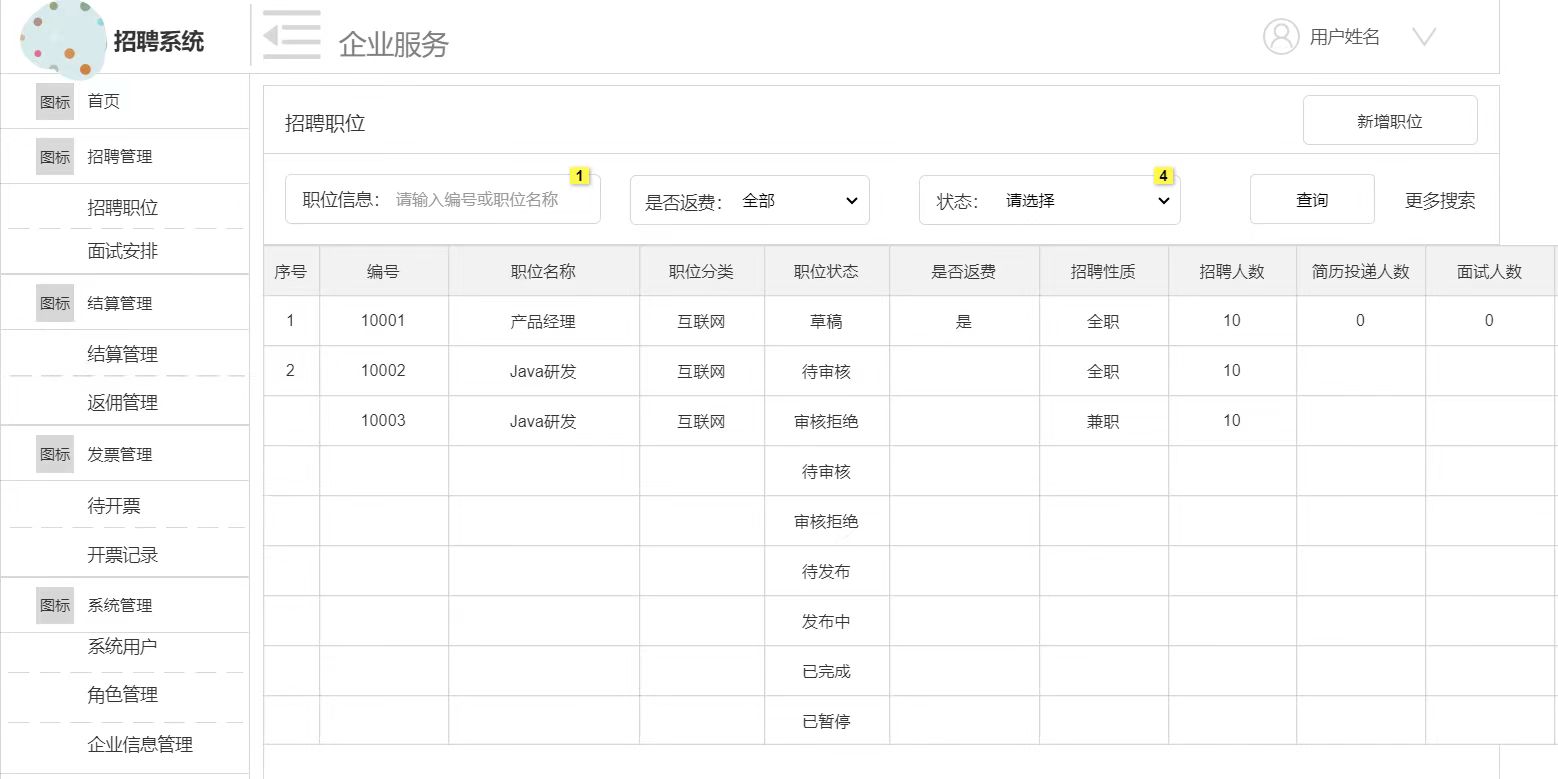1558x779 pixels.
Task: Click the 图标 placeholder beside 系统管理
Action: pyautogui.click(x=55, y=605)
